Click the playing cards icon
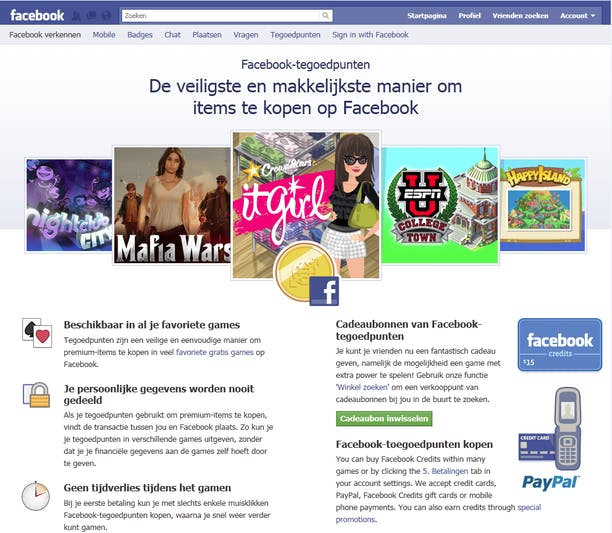Screen dimensions: 612x533 (37, 332)
